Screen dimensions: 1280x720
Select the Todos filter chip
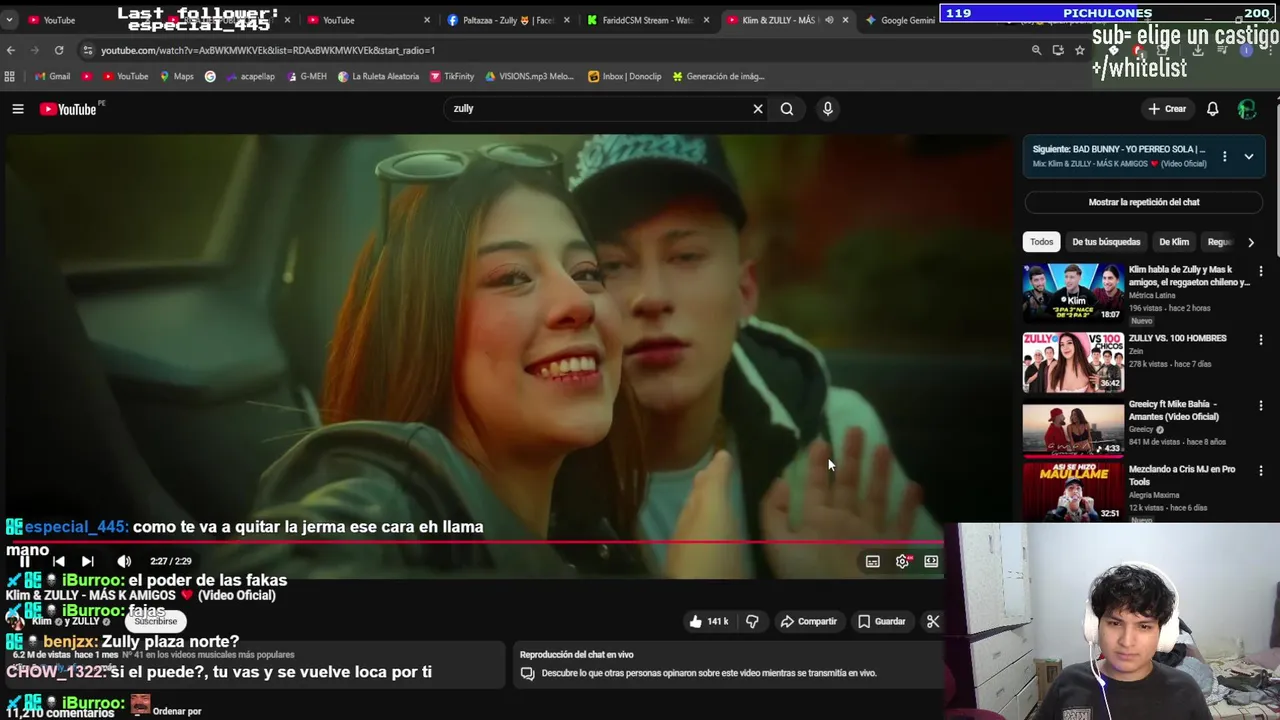1042,242
